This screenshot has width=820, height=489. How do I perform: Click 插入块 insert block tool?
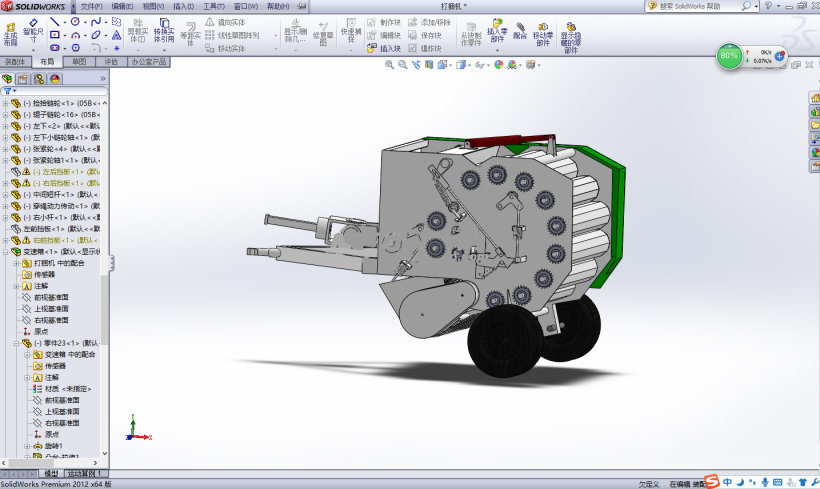[x=384, y=48]
